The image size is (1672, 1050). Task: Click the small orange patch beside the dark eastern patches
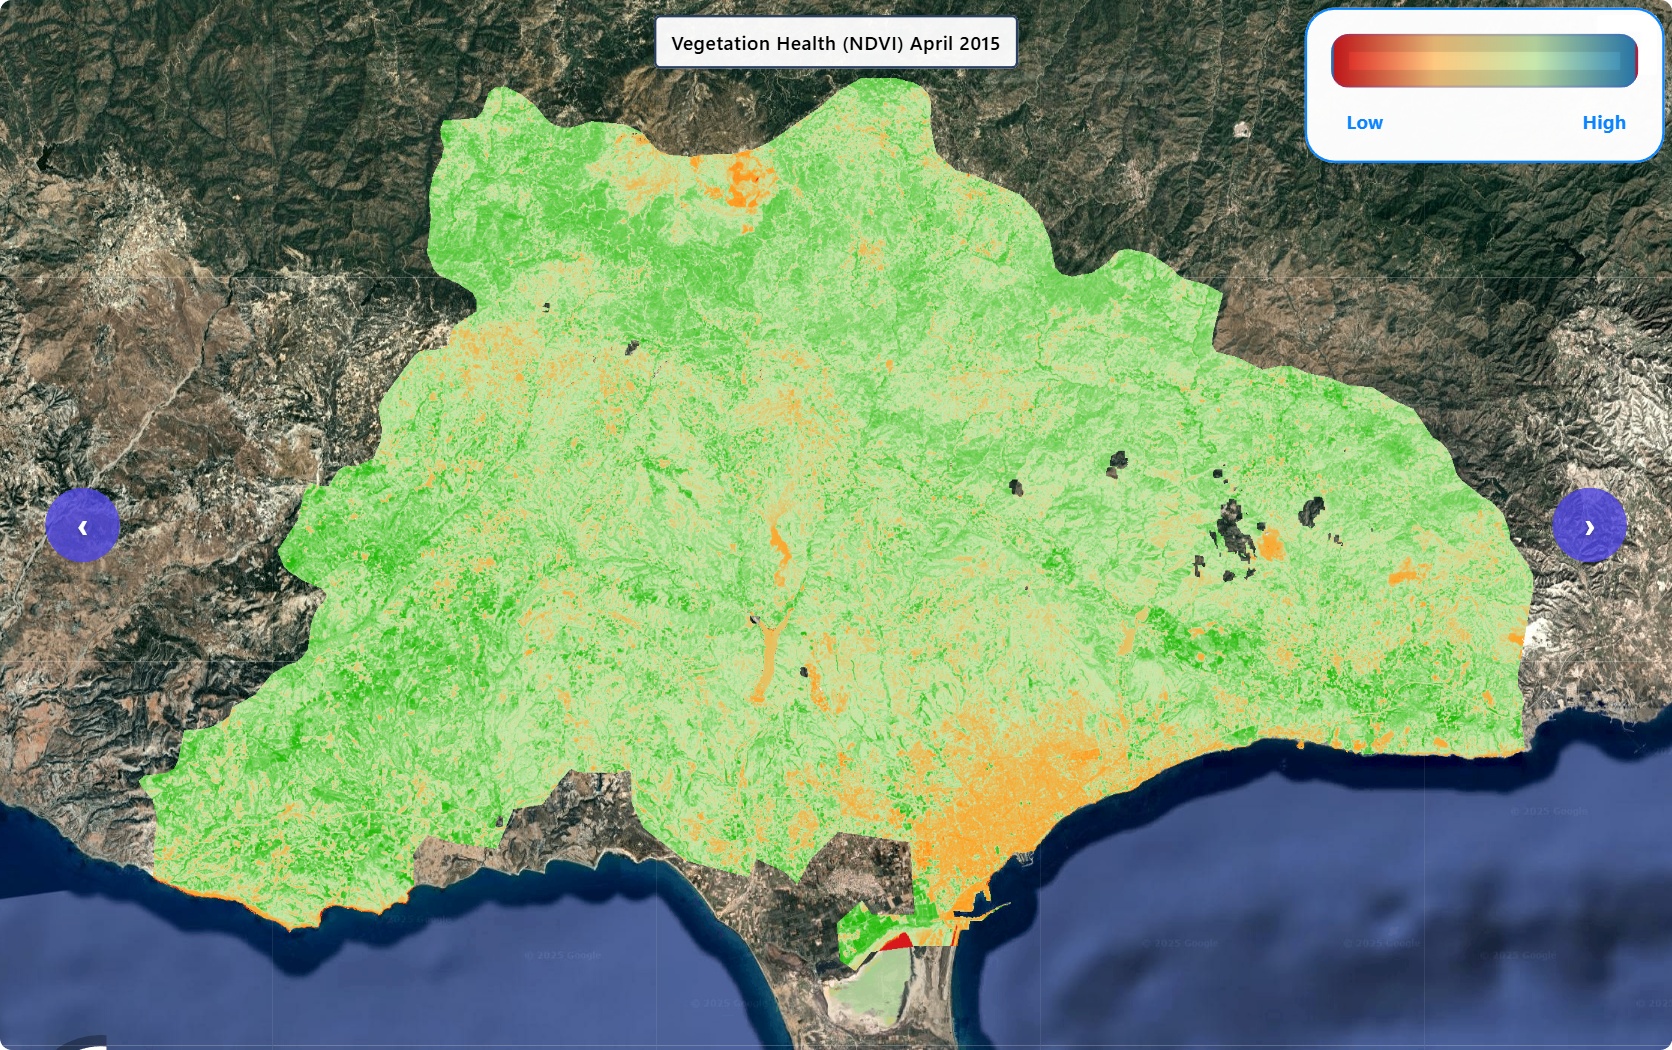coord(1271,546)
